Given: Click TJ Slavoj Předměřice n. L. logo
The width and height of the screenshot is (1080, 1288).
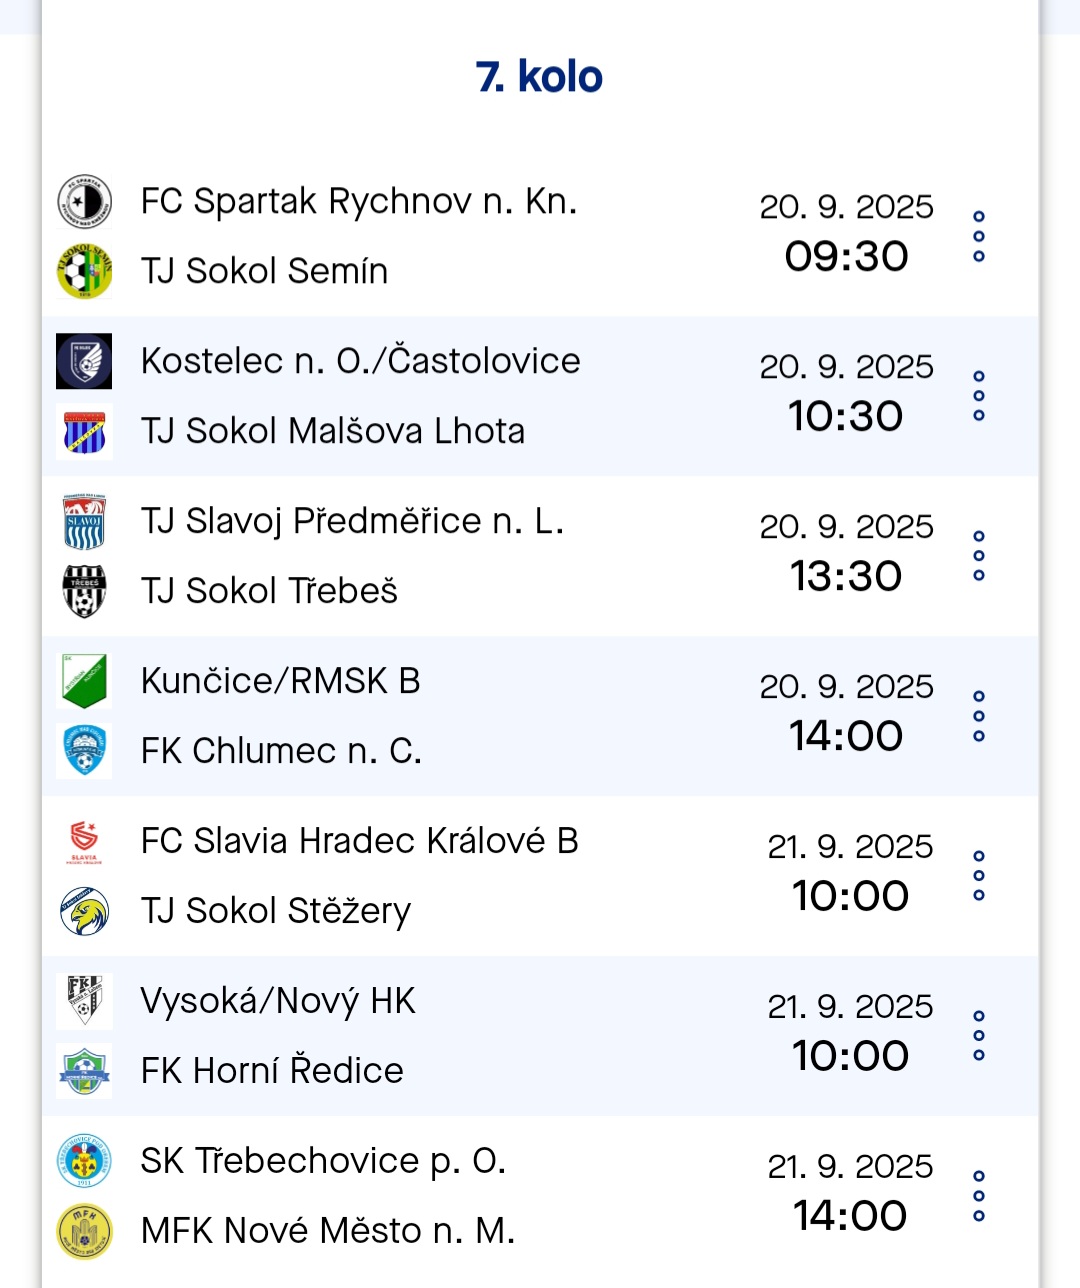Looking at the screenshot, I should [x=84, y=521].
